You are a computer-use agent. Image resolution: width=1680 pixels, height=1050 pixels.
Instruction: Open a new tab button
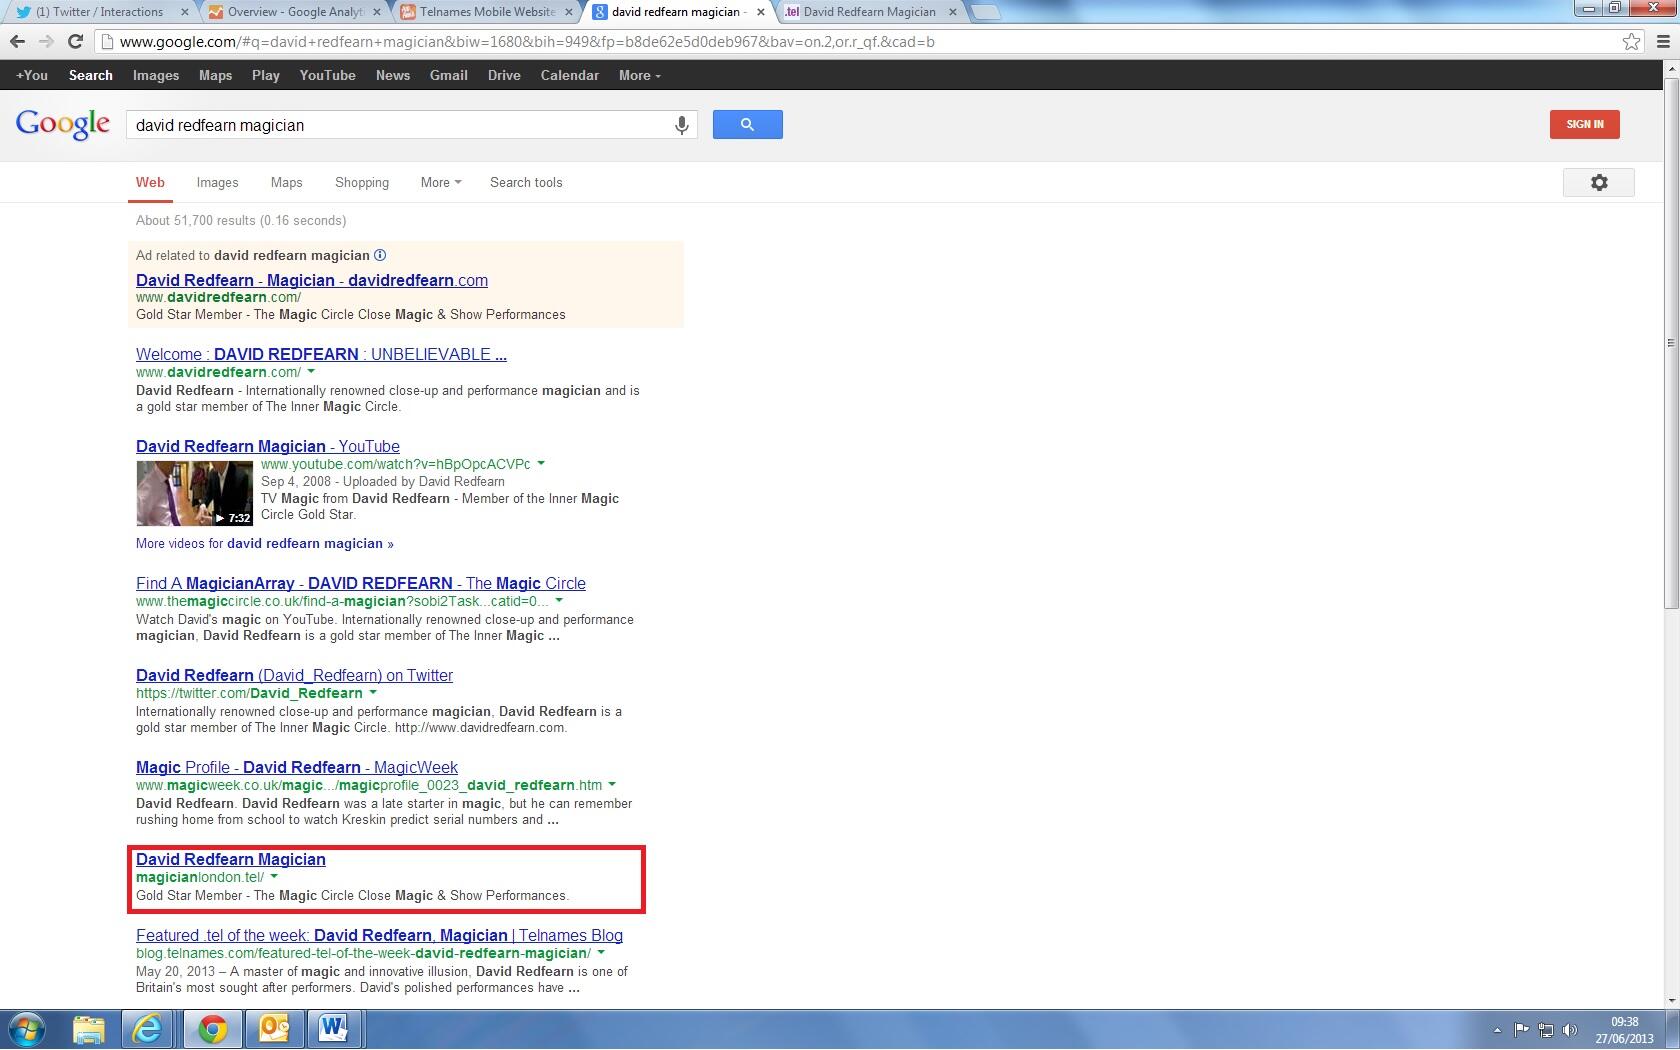pyautogui.click(x=985, y=12)
